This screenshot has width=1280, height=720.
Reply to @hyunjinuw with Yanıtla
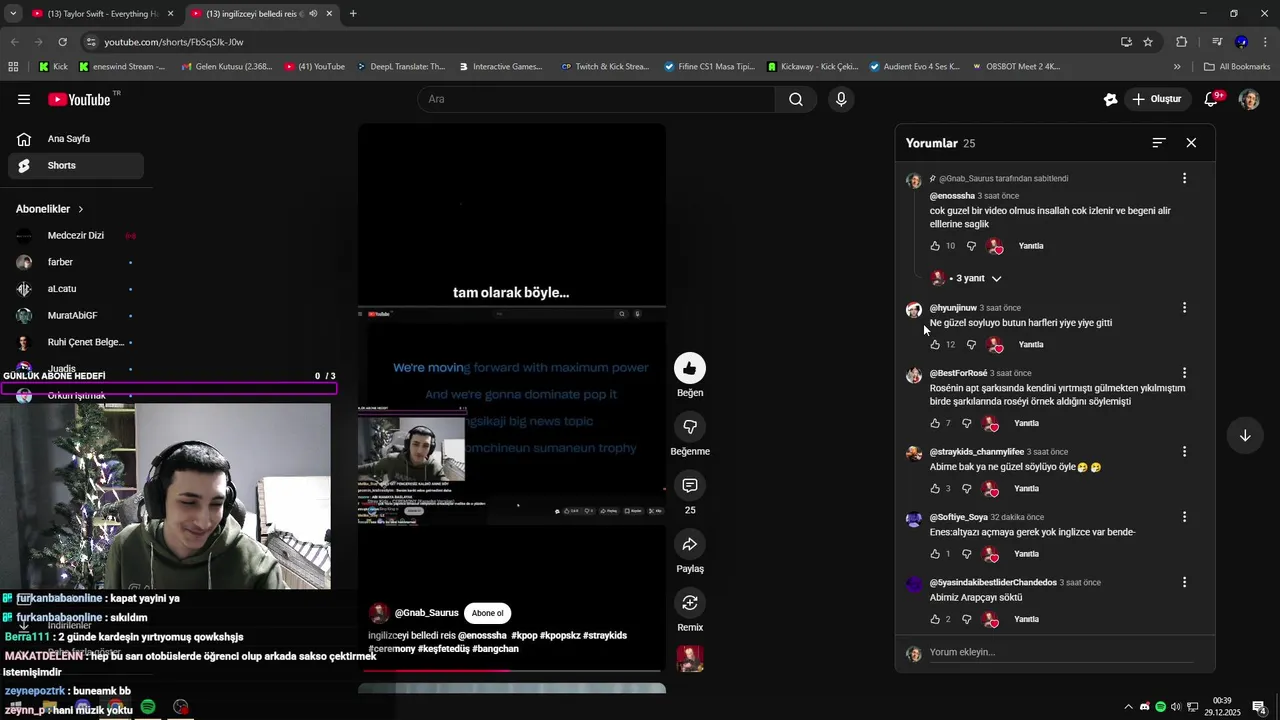1031,345
